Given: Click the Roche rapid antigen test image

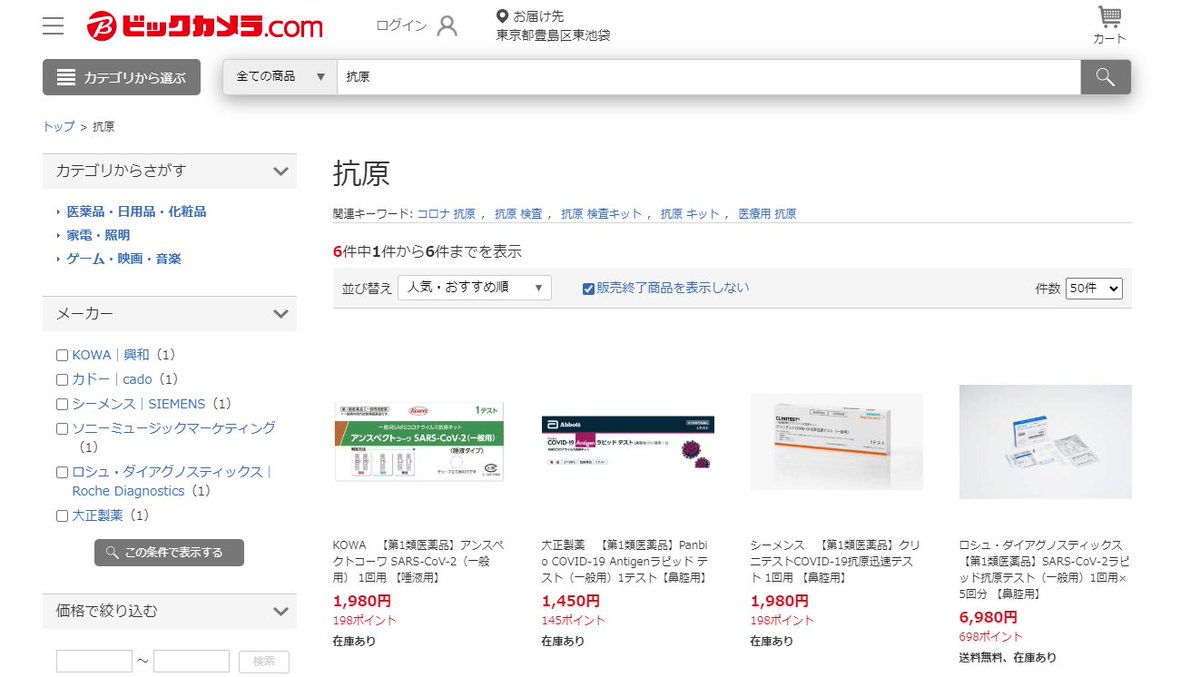Looking at the screenshot, I should (1045, 441).
